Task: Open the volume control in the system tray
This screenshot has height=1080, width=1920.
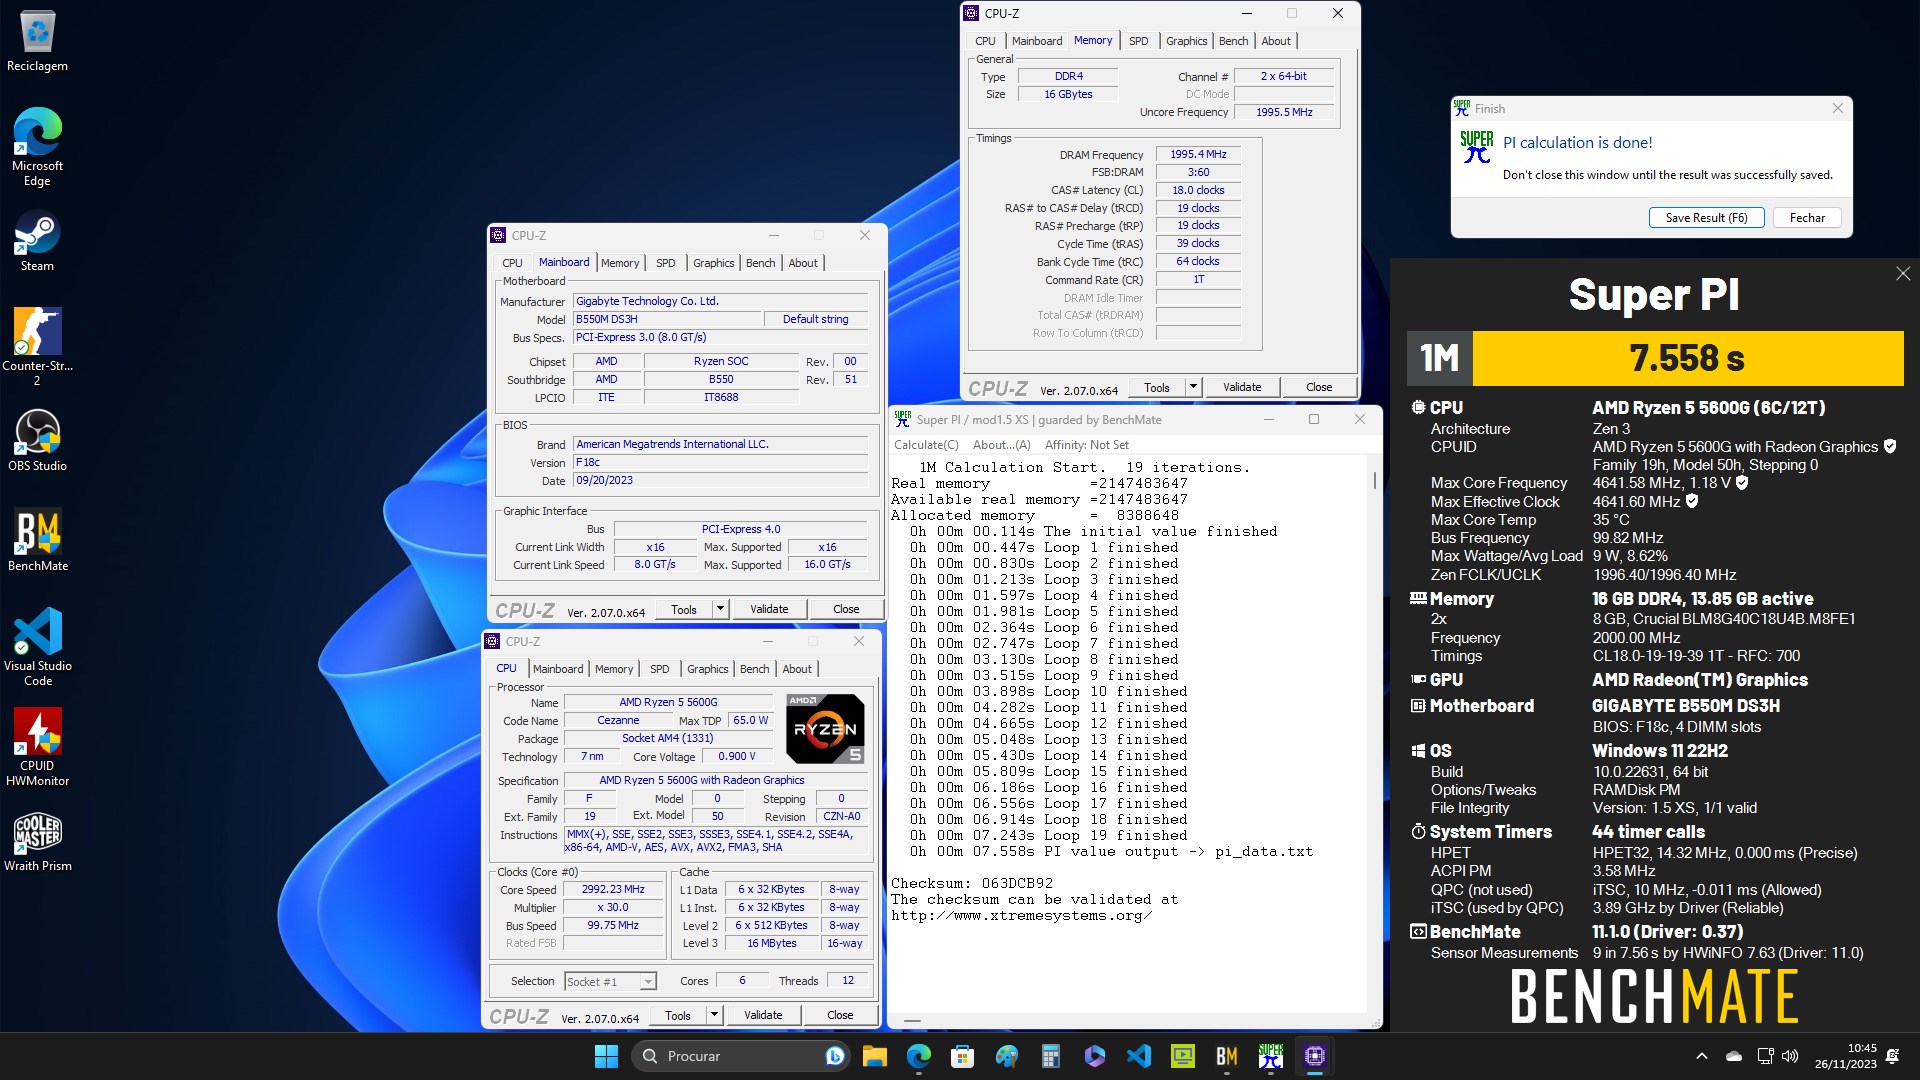Action: 1790,1056
